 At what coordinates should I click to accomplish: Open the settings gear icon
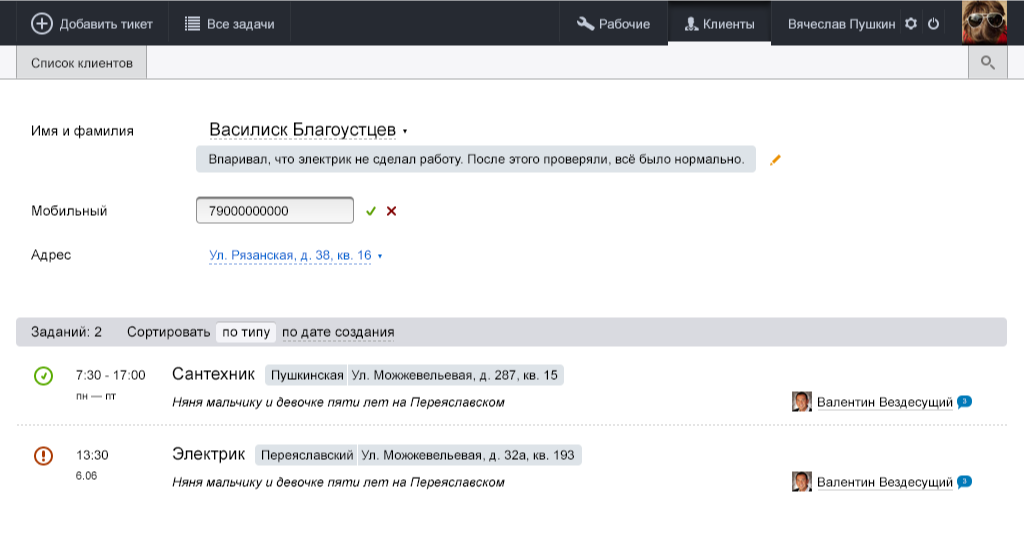(x=911, y=23)
